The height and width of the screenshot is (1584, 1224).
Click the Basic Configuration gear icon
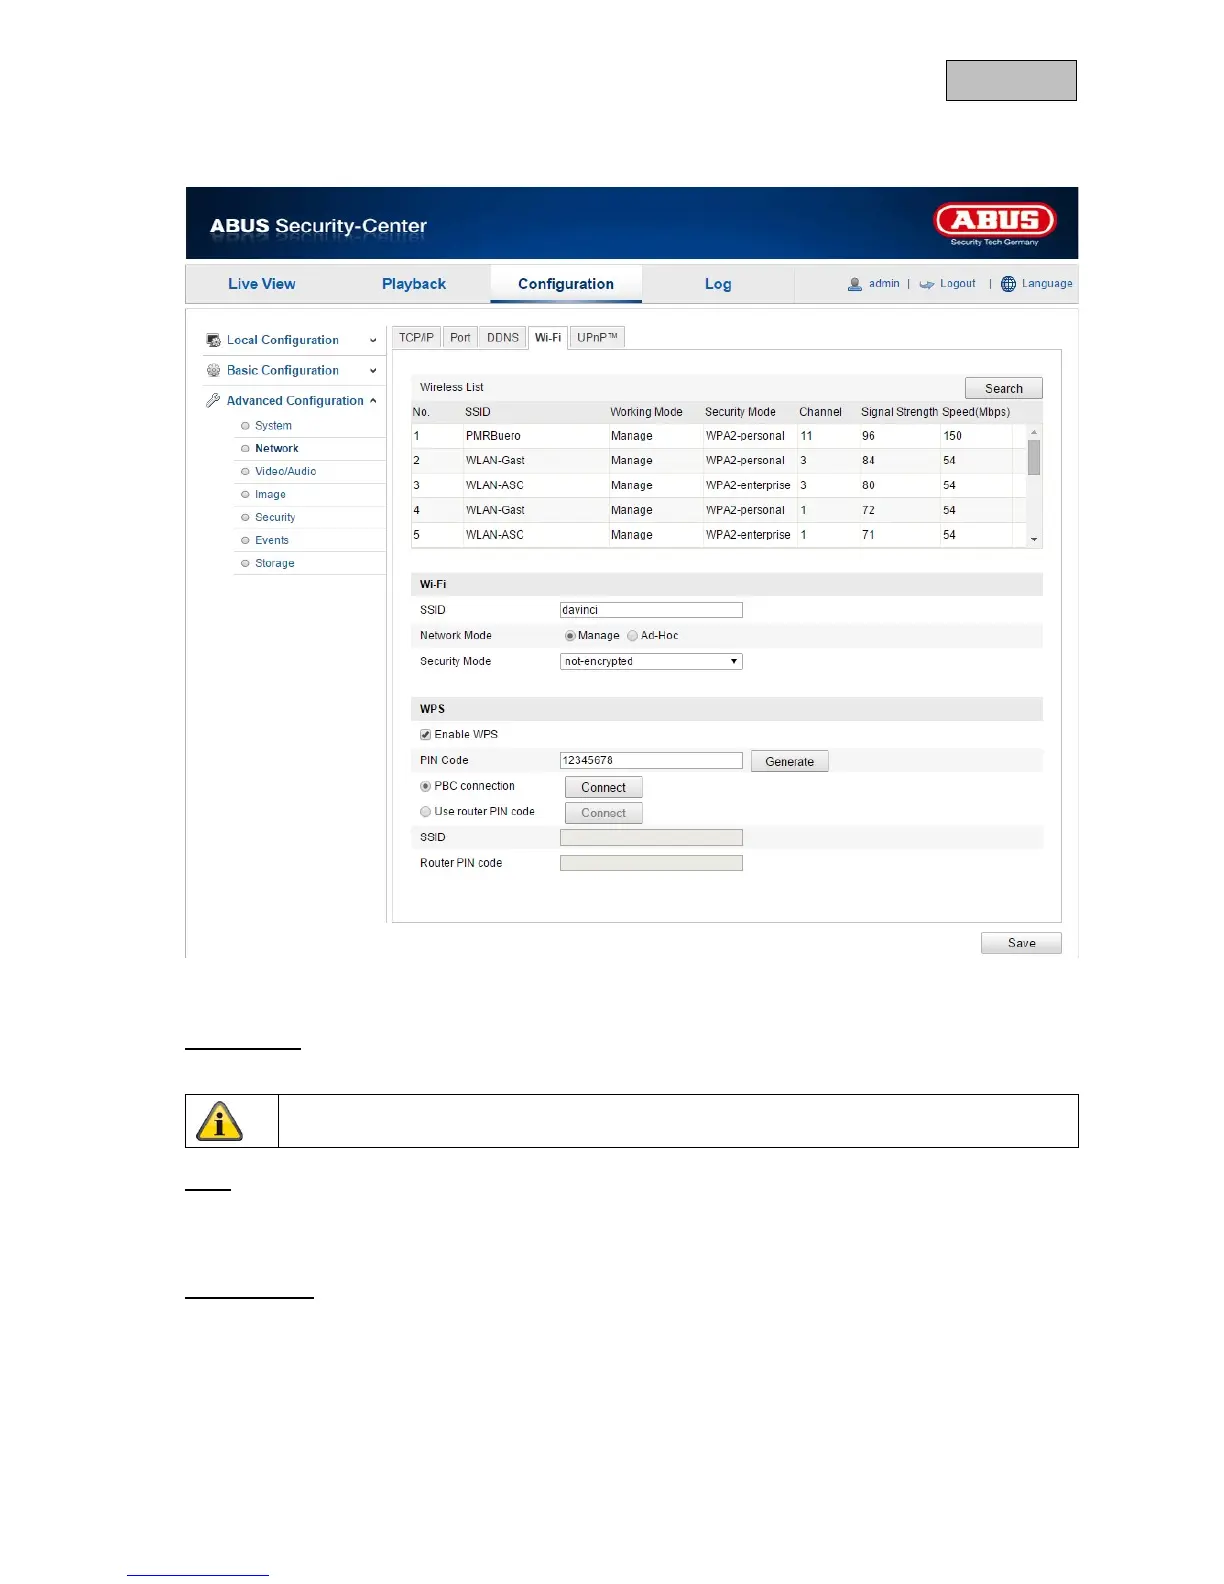[x=213, y=370]
